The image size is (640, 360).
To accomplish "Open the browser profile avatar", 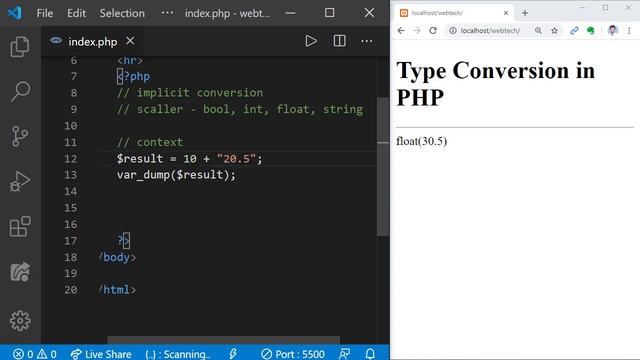I will point(612,31).
